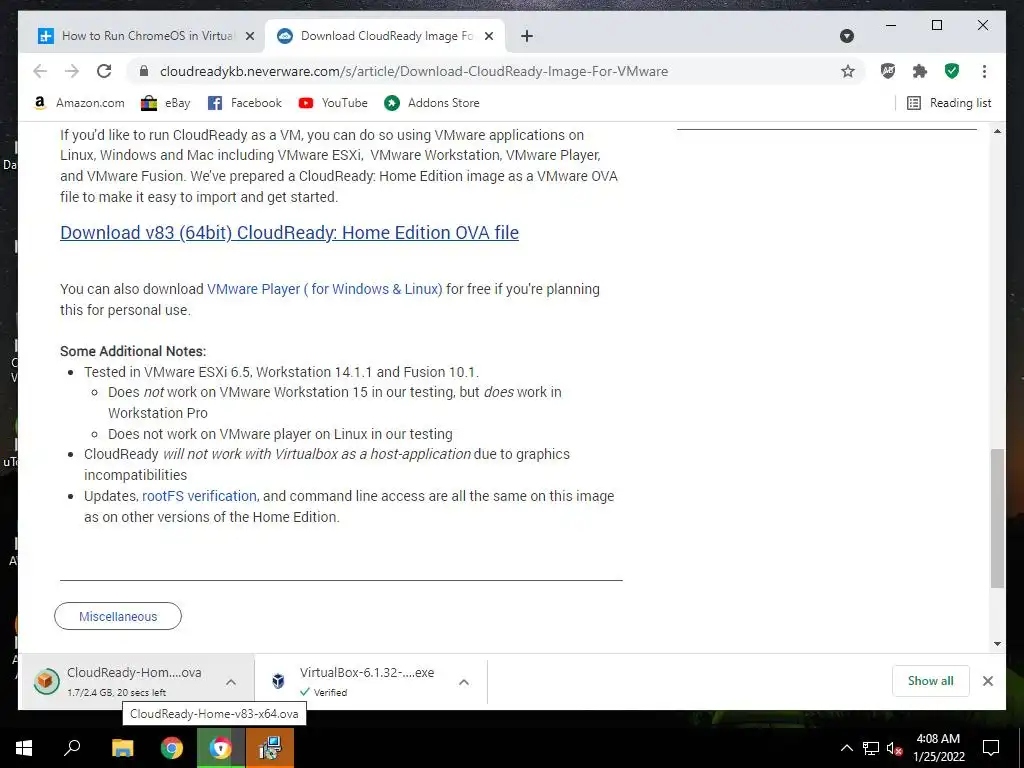Image resolution: width=1024 pixels, height=768 pixels.
Task: Open the Facebook bookmark
Action: 245,103
